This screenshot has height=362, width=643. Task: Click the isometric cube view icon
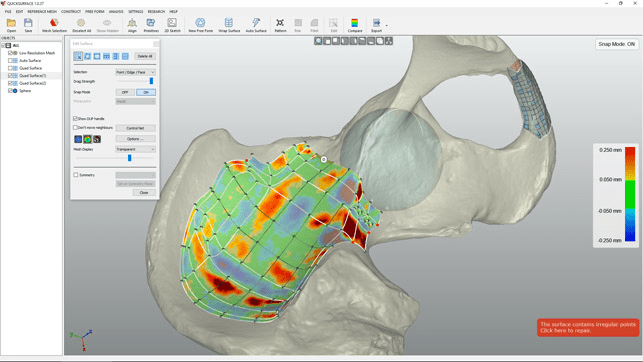[380, 41]
